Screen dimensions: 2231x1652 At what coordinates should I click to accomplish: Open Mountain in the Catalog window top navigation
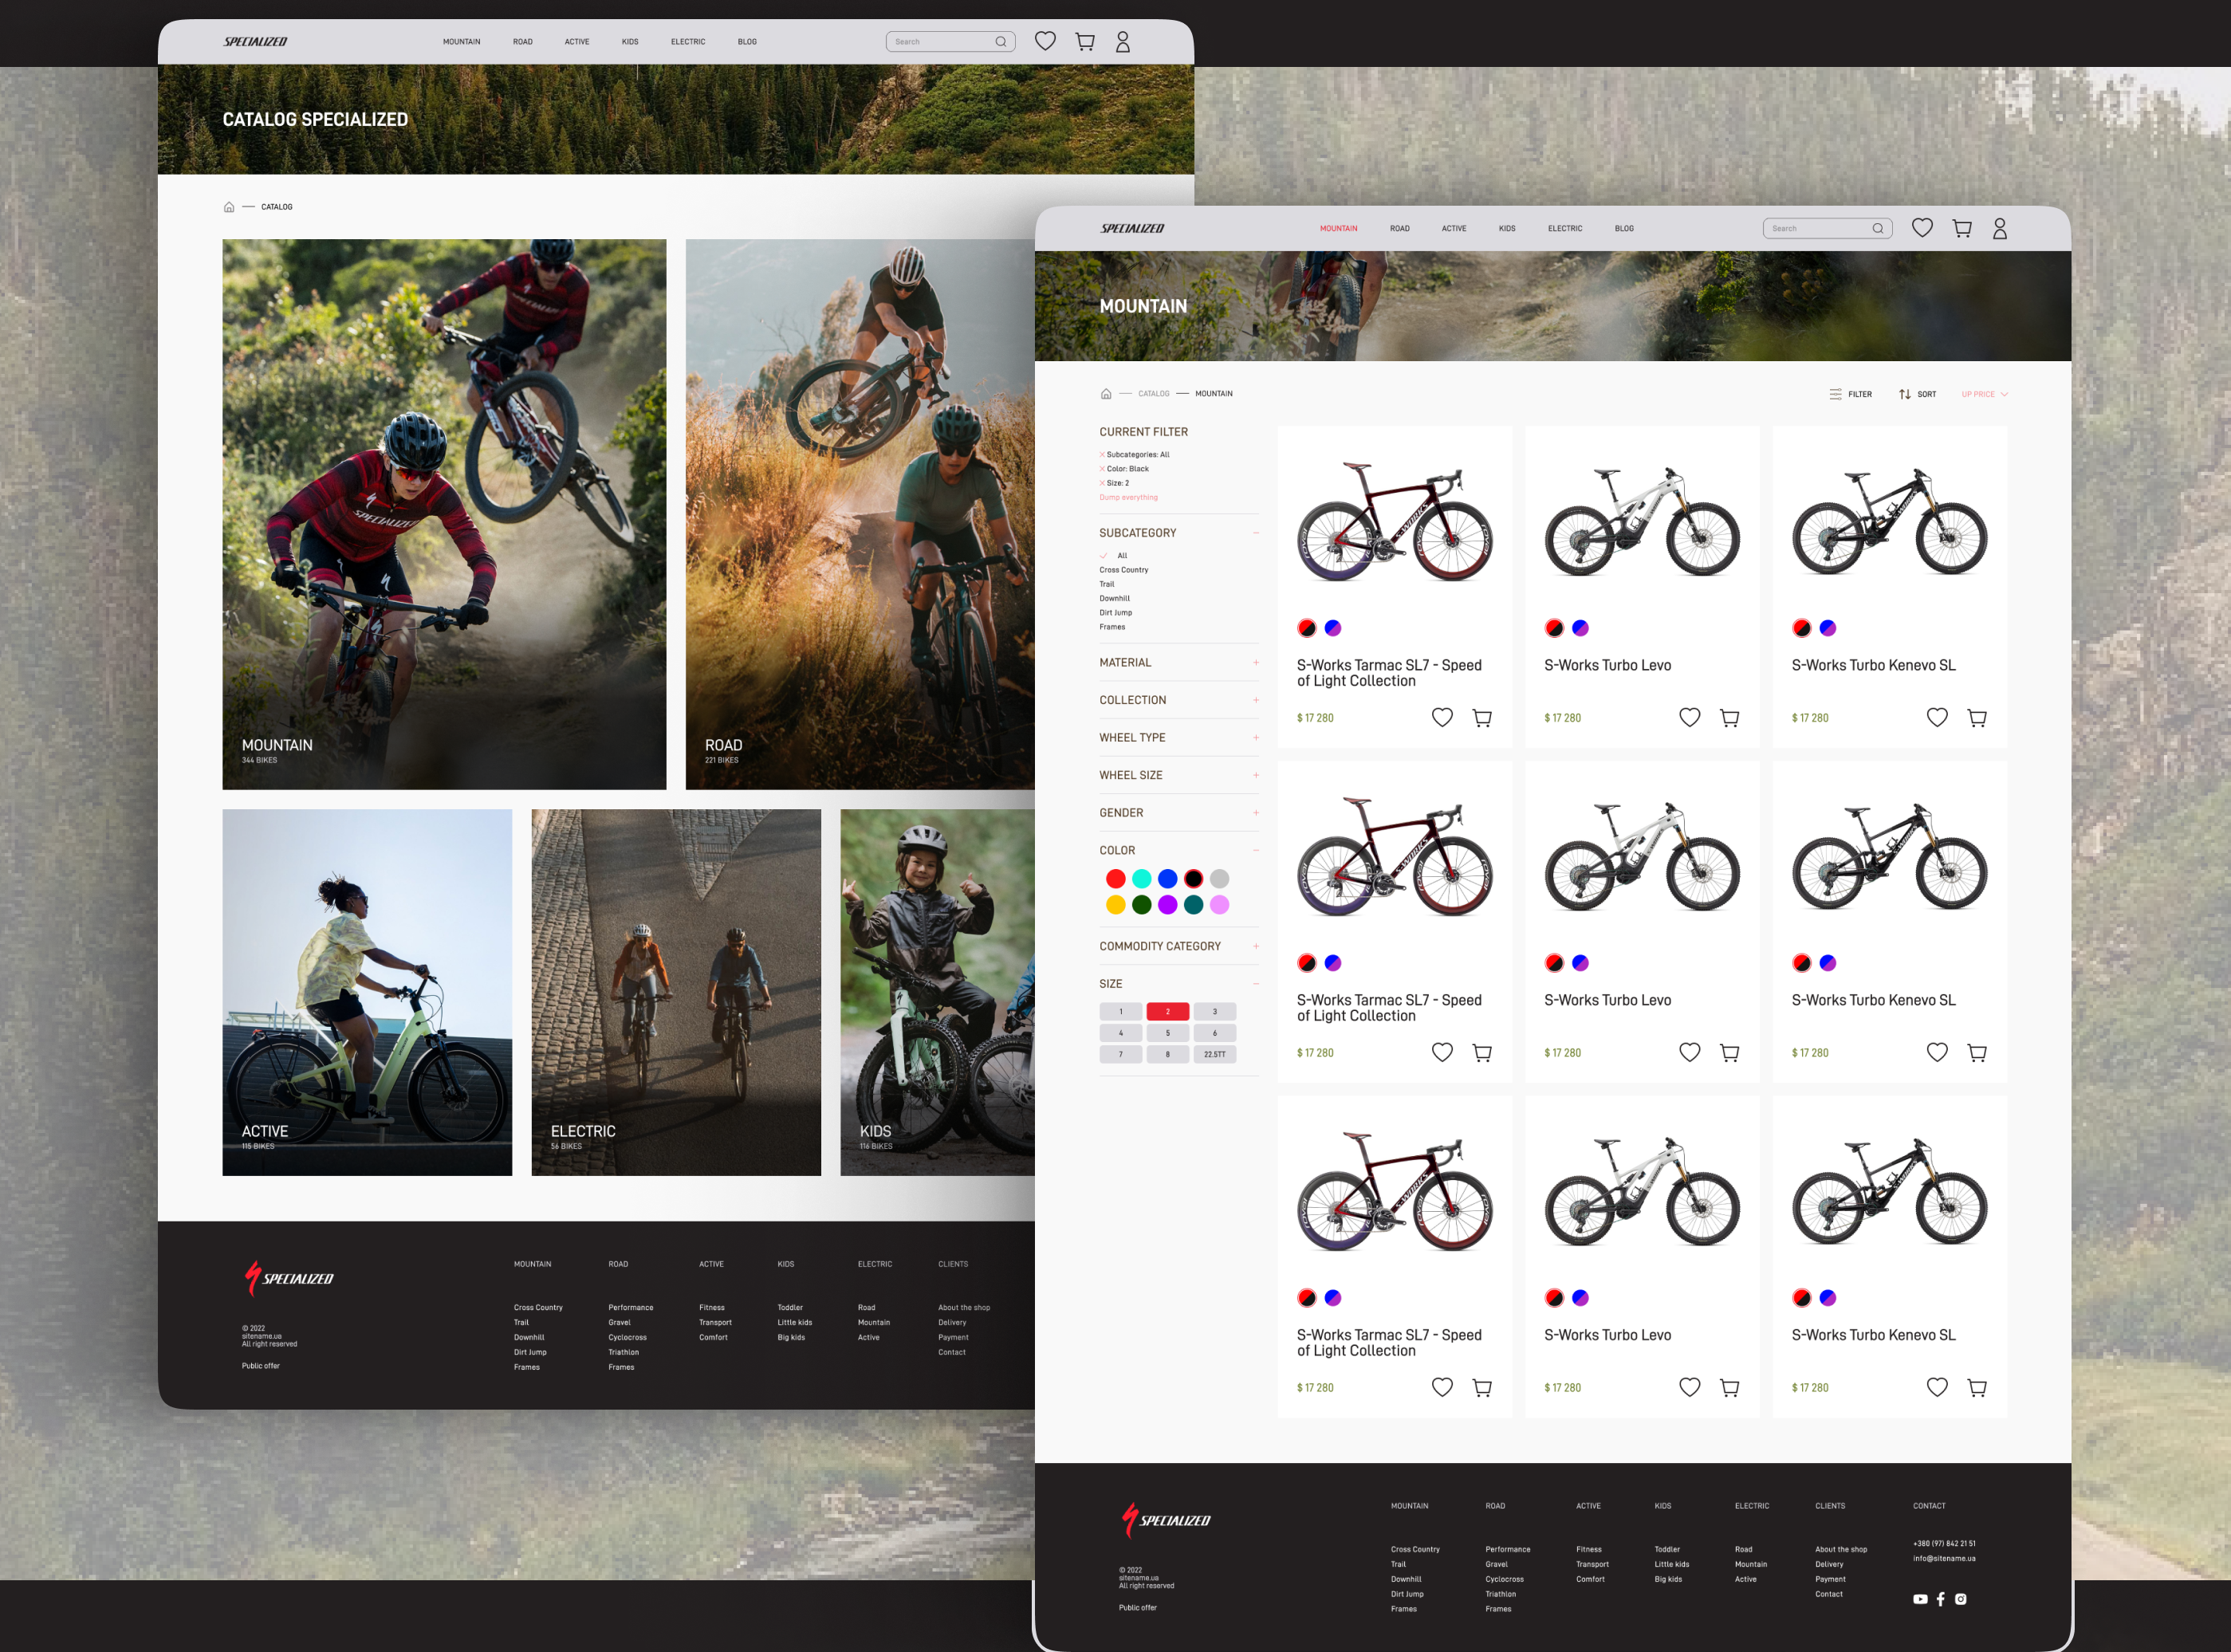(x=461, y=42)
